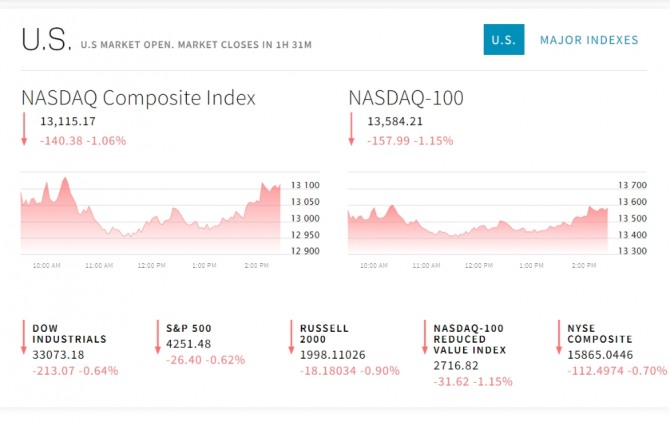Open the NASDAQ-100 heading link
Screen dimensions: 670x425
tap(406, 98)
